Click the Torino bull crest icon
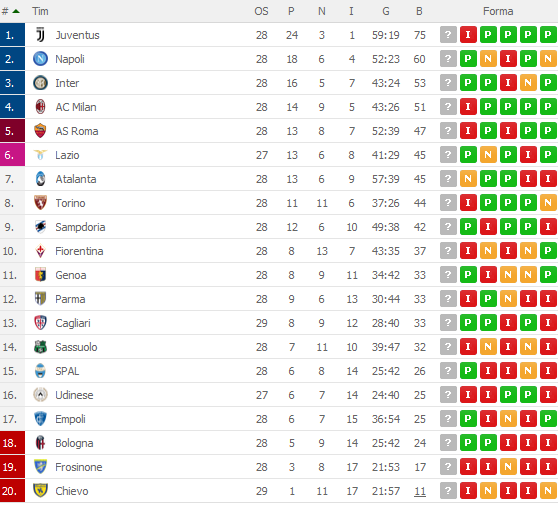558x506 pixels. [x=40, y=203]
